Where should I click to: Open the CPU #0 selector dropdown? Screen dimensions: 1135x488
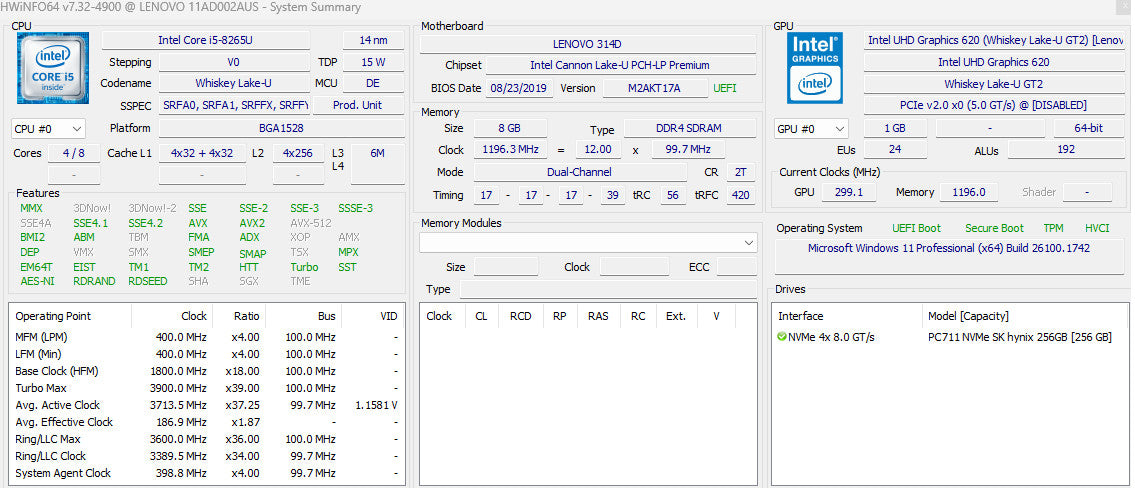point(48,129)
